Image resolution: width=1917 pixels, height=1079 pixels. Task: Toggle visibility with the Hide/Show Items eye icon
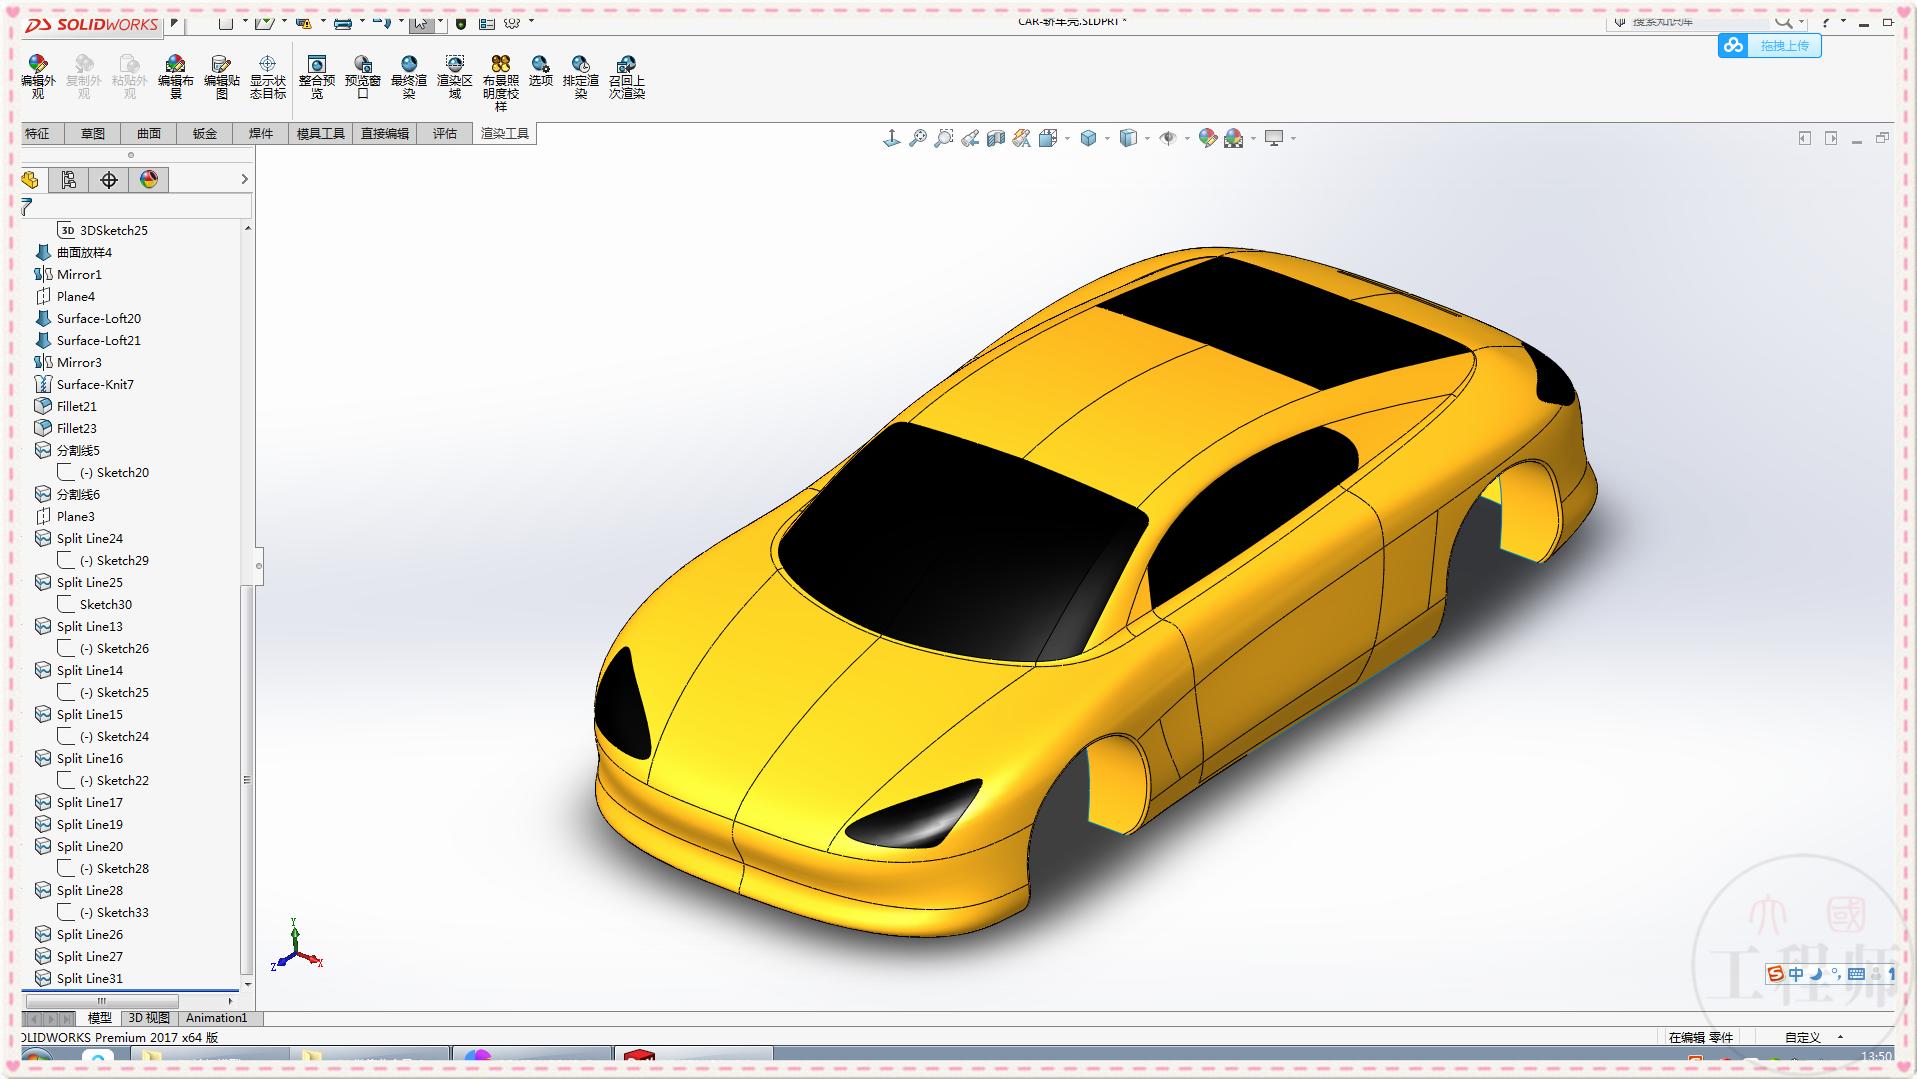pyautogui.click(x=1168, y=137)
